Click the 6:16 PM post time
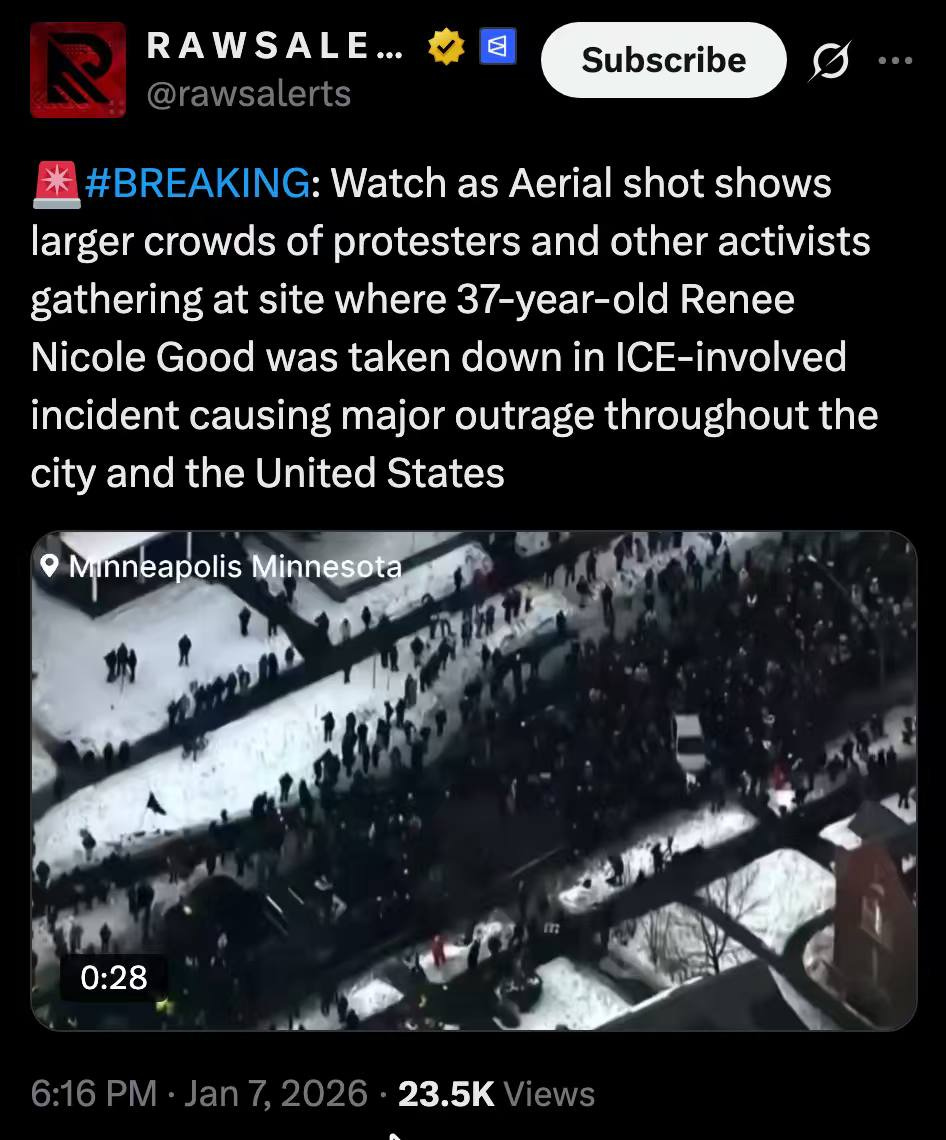This screenshot has width=946, height=1140. point(94,1093)
